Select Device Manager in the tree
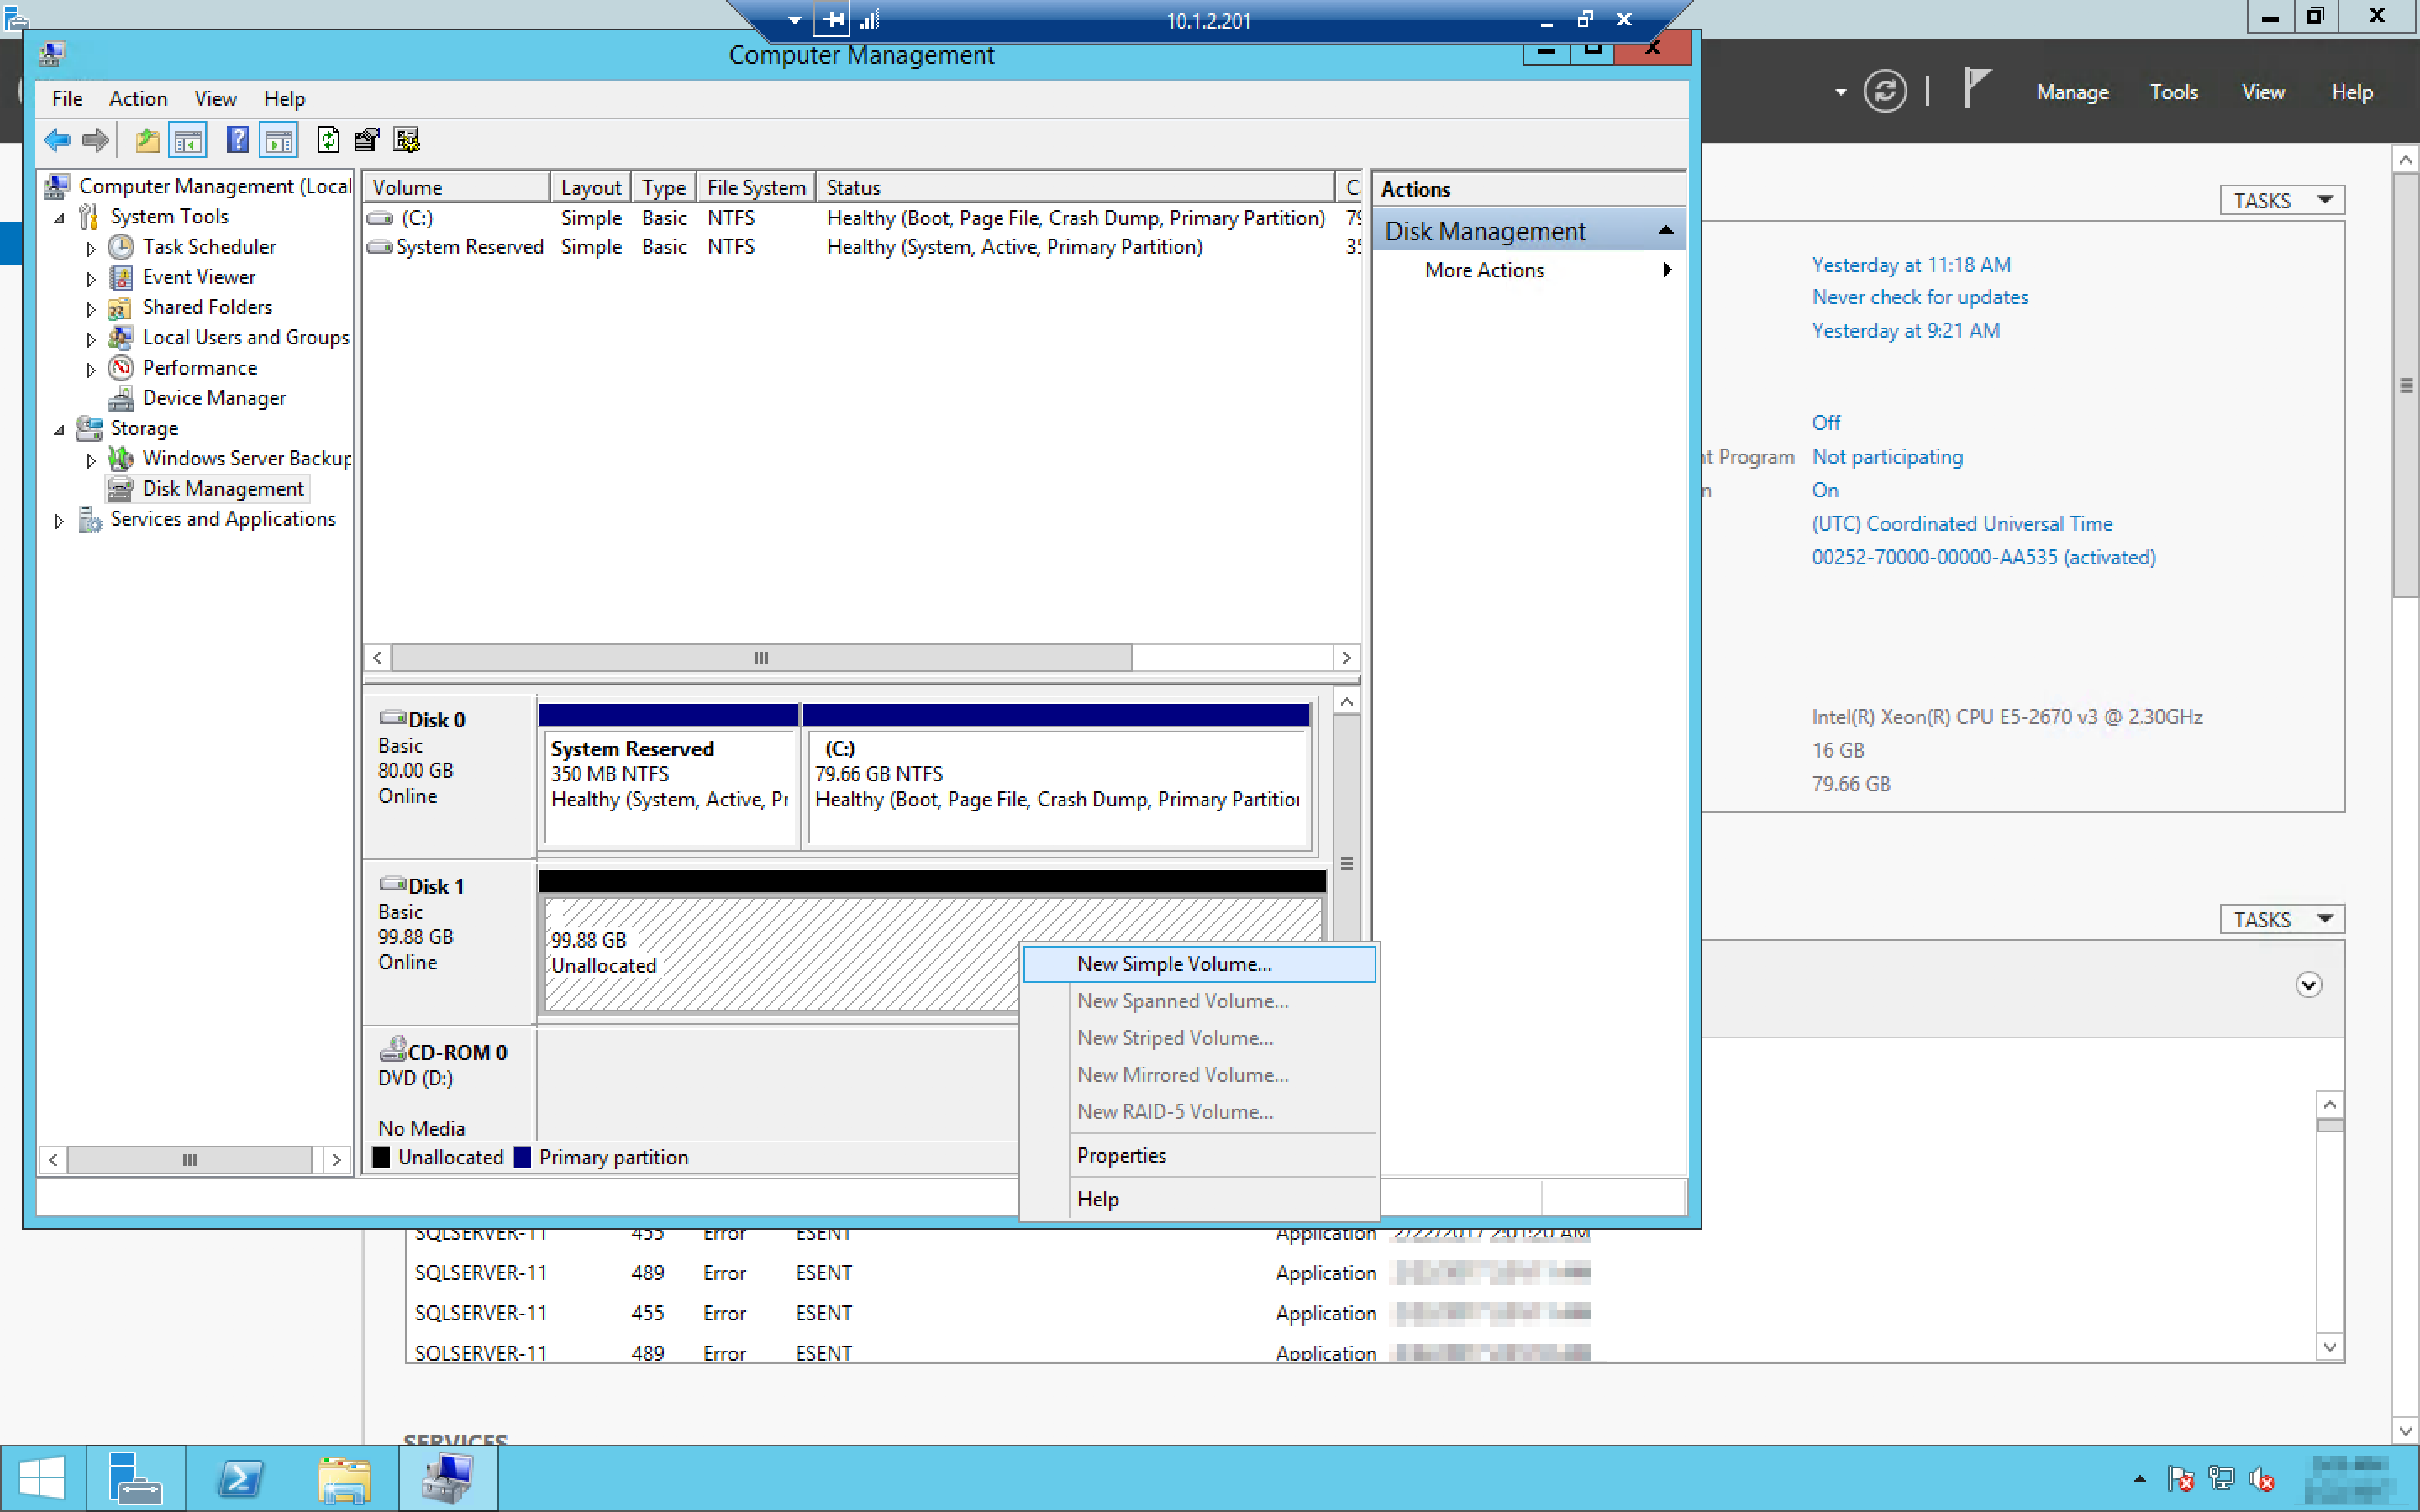This screenshot has width=2420, height=1512. click(x=213, y=398)
